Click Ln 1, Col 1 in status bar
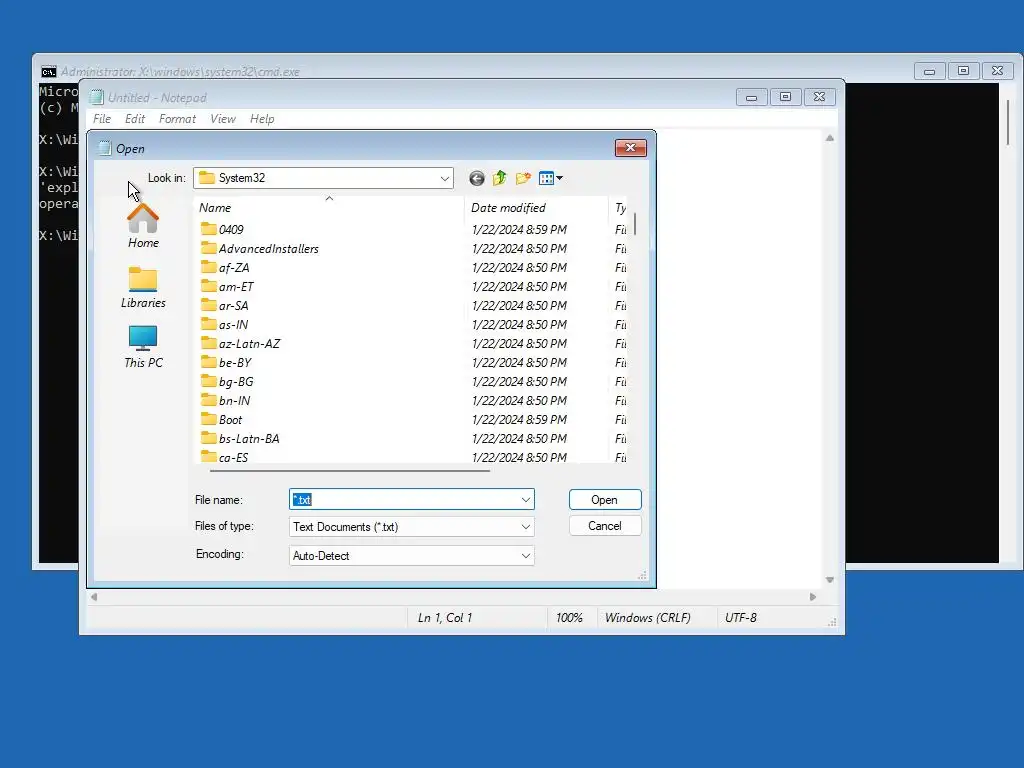Viewport: 1024px width, 768px height. point(445,618)
